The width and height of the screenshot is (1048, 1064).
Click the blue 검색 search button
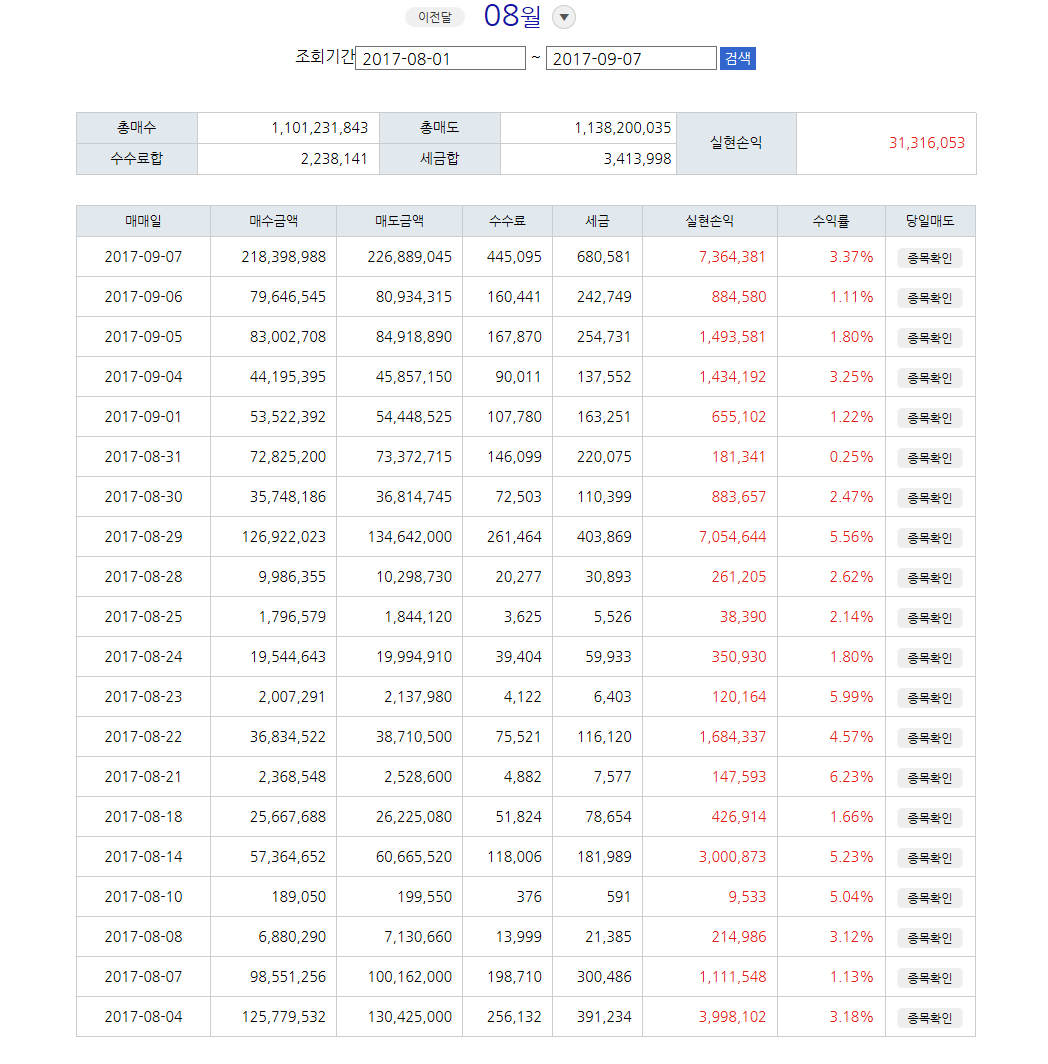[738, 58]
